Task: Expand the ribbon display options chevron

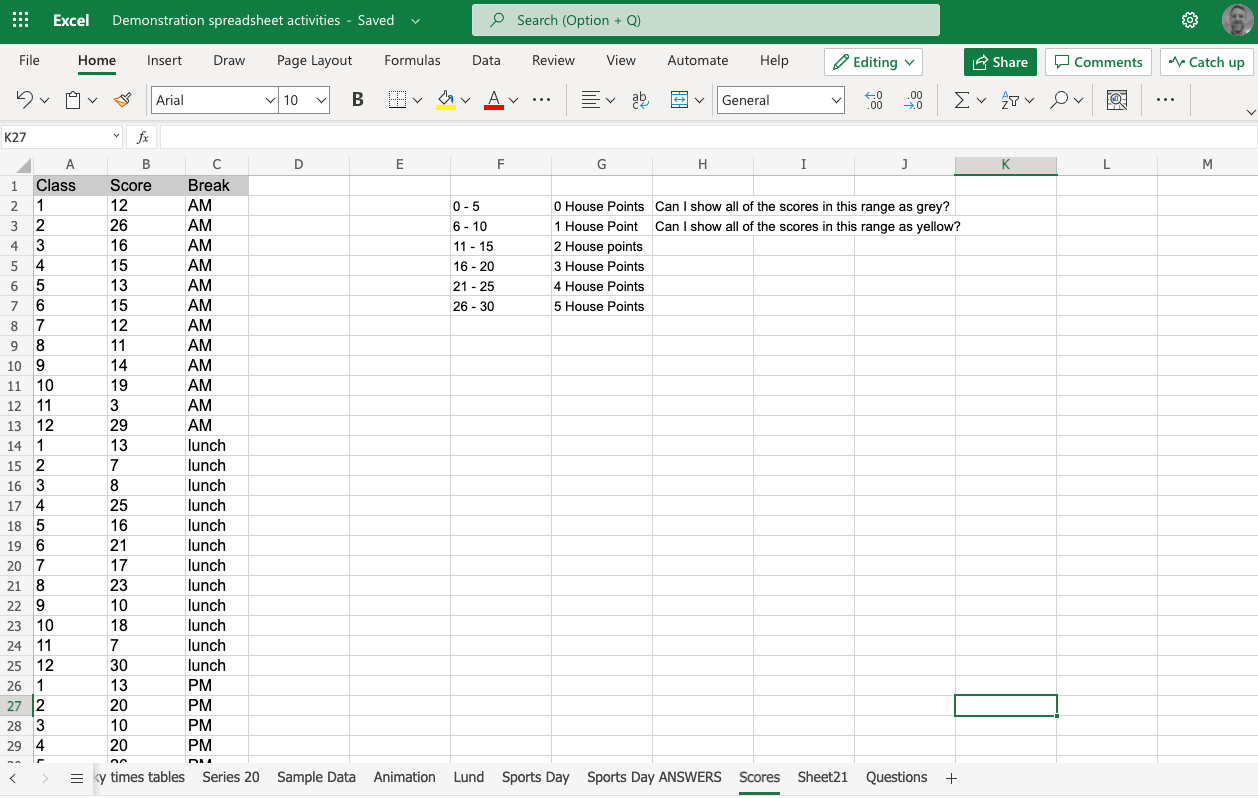Action: coord(1250,112)
